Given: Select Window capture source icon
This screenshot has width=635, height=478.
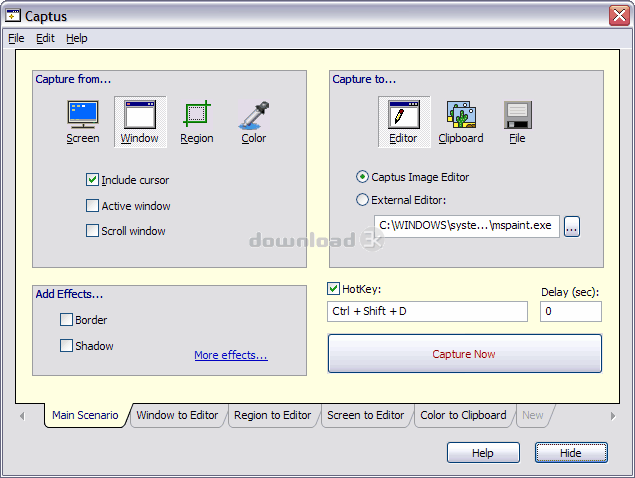Looking at the screenshot, I should pos(140,122).
